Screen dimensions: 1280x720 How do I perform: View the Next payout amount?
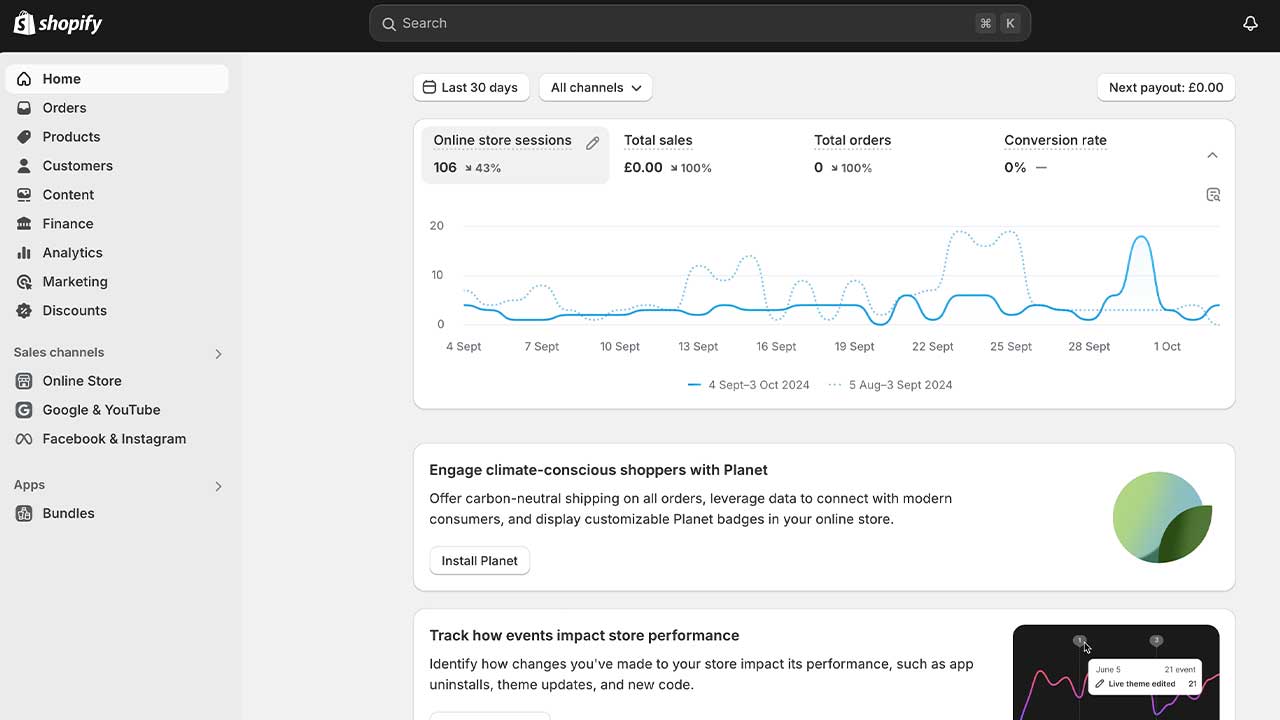click(x=1165, y=87)
